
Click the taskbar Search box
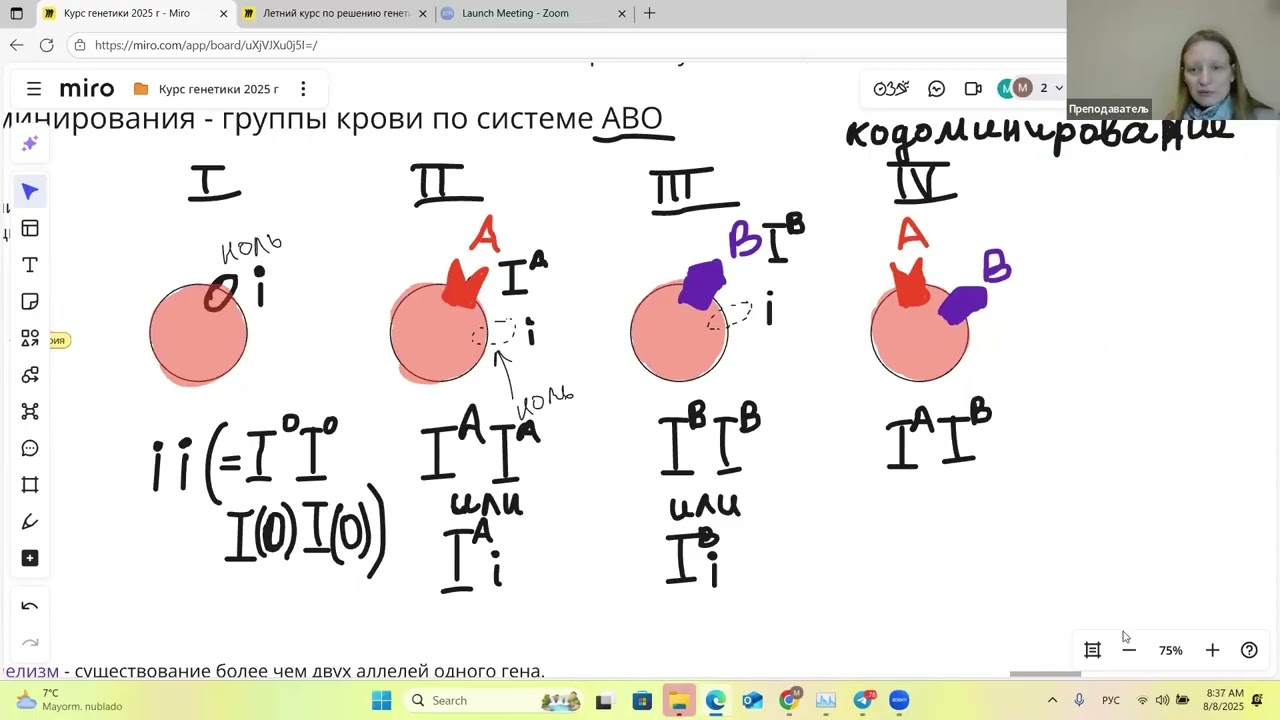[x=495, y=700]
